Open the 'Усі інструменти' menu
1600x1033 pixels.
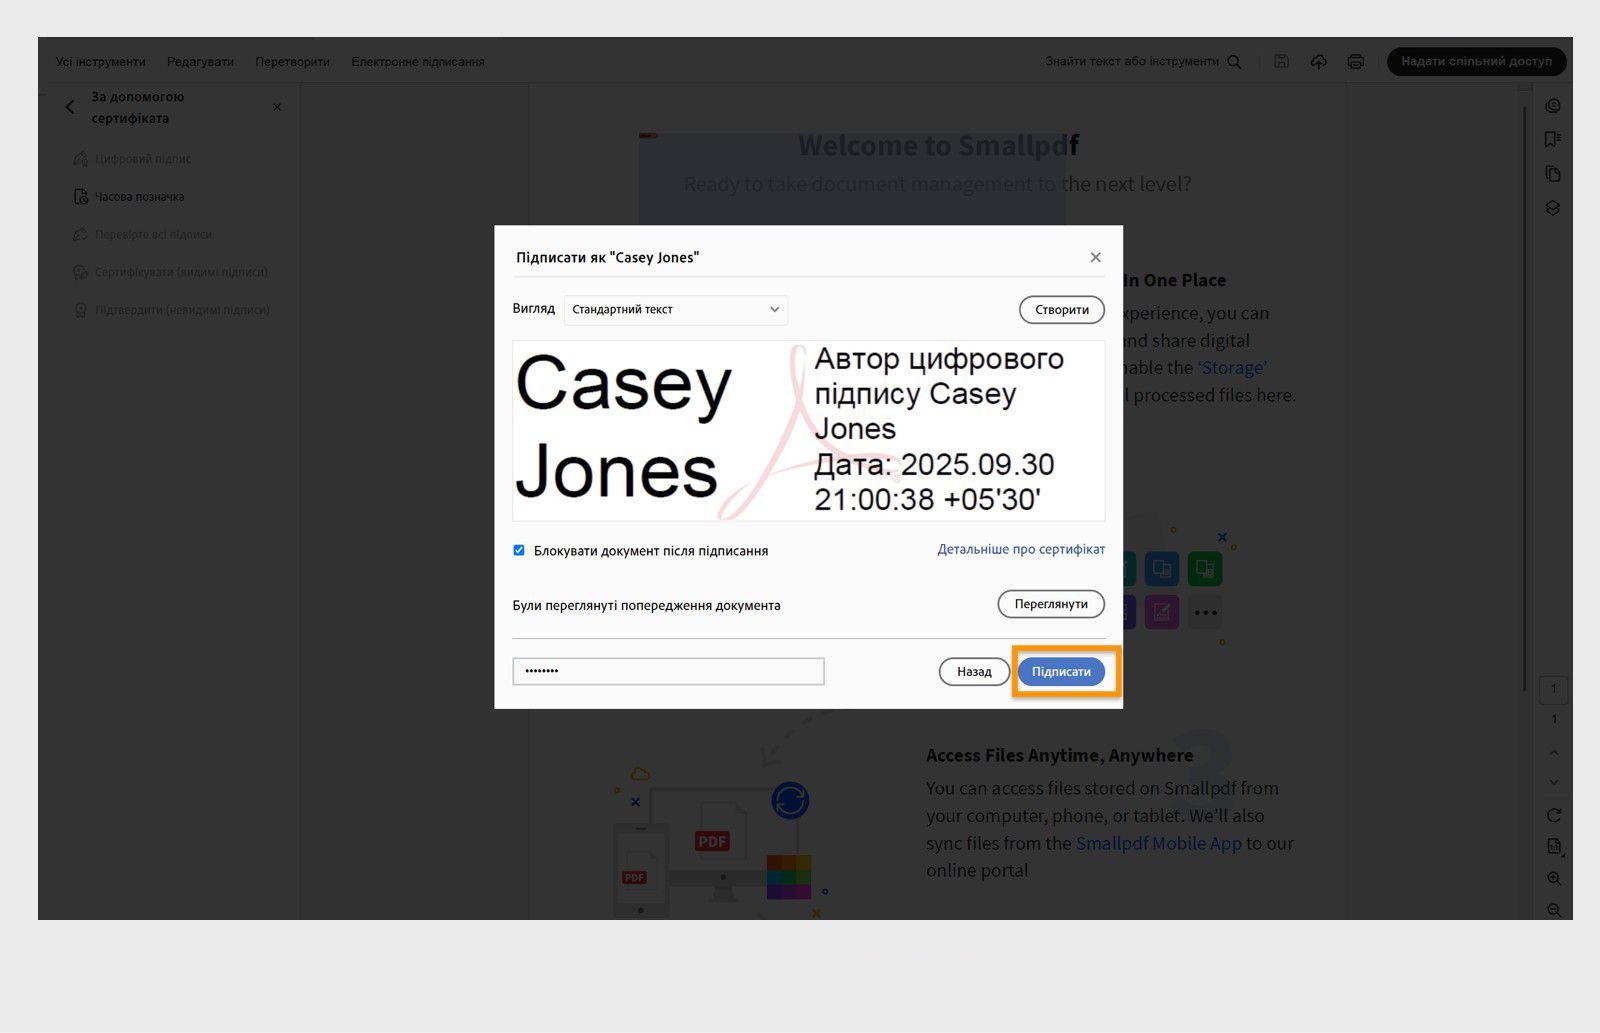click(100, 62)
